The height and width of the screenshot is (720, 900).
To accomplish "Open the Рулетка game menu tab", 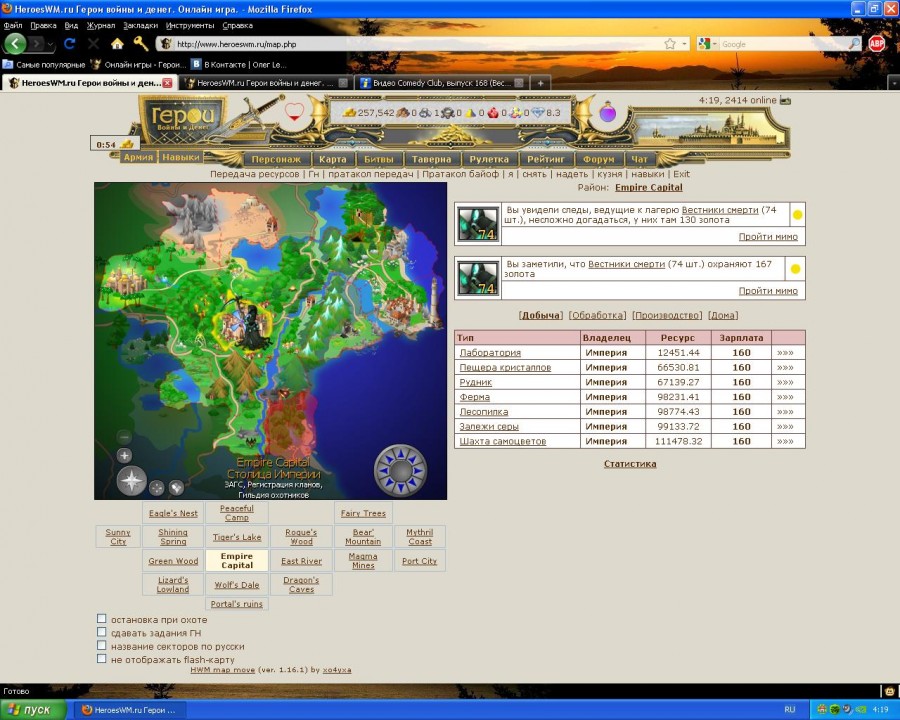I will [489, 159].
